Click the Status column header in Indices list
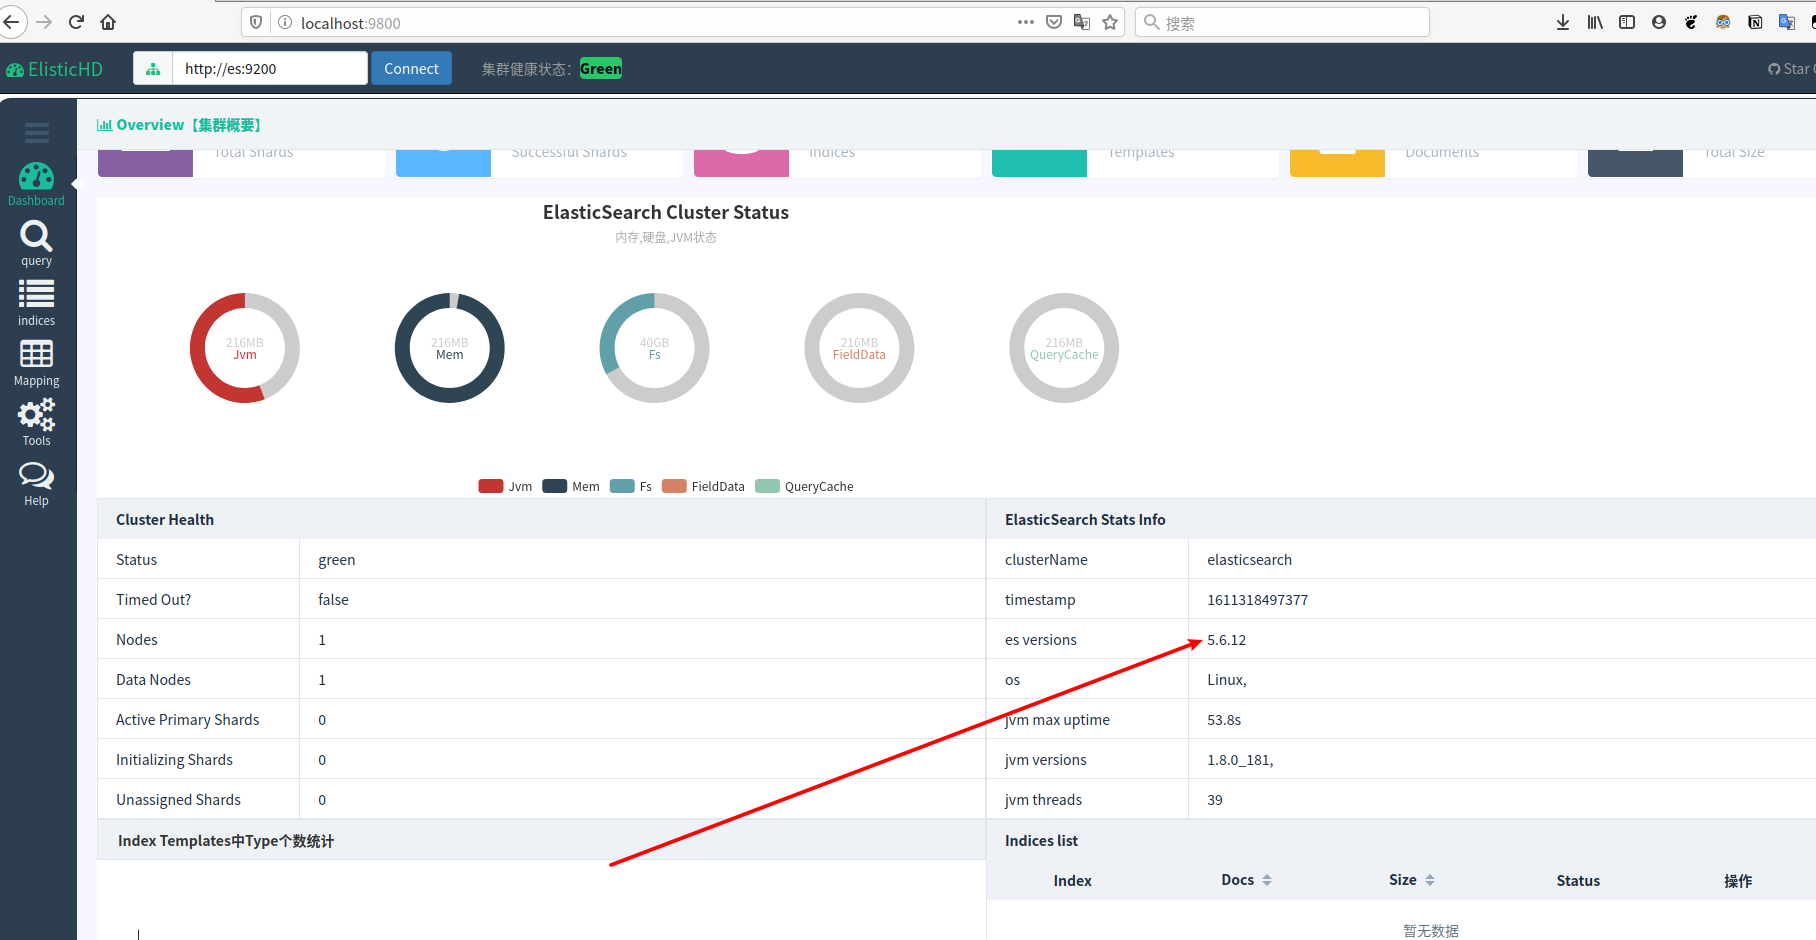Viewport: 1816px width, 940px height. point(1578,881)
